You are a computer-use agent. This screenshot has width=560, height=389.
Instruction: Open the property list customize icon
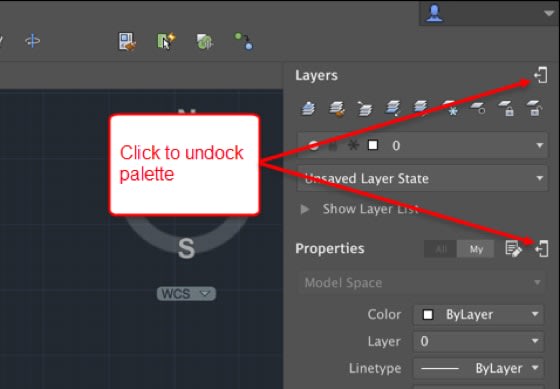(x=514, y=248)
